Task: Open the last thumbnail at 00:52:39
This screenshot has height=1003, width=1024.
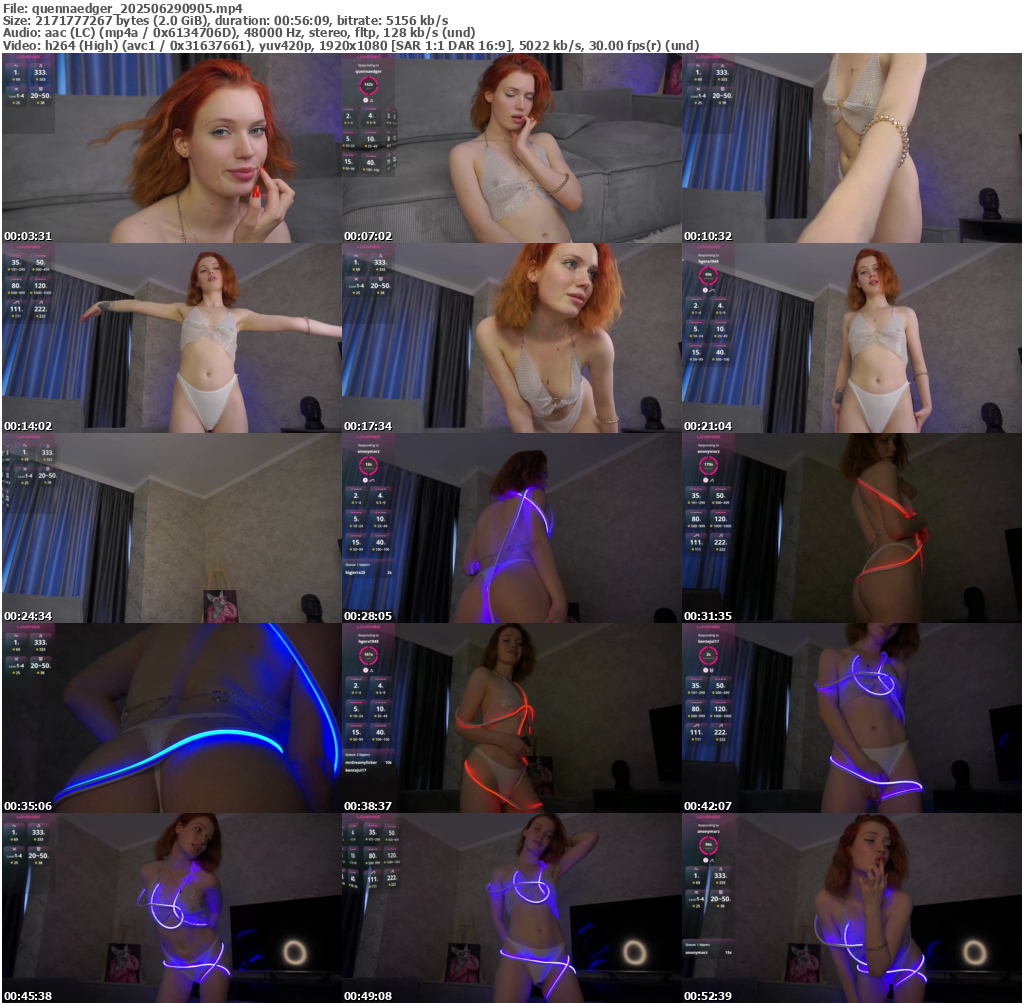Action: click(851, 908)
